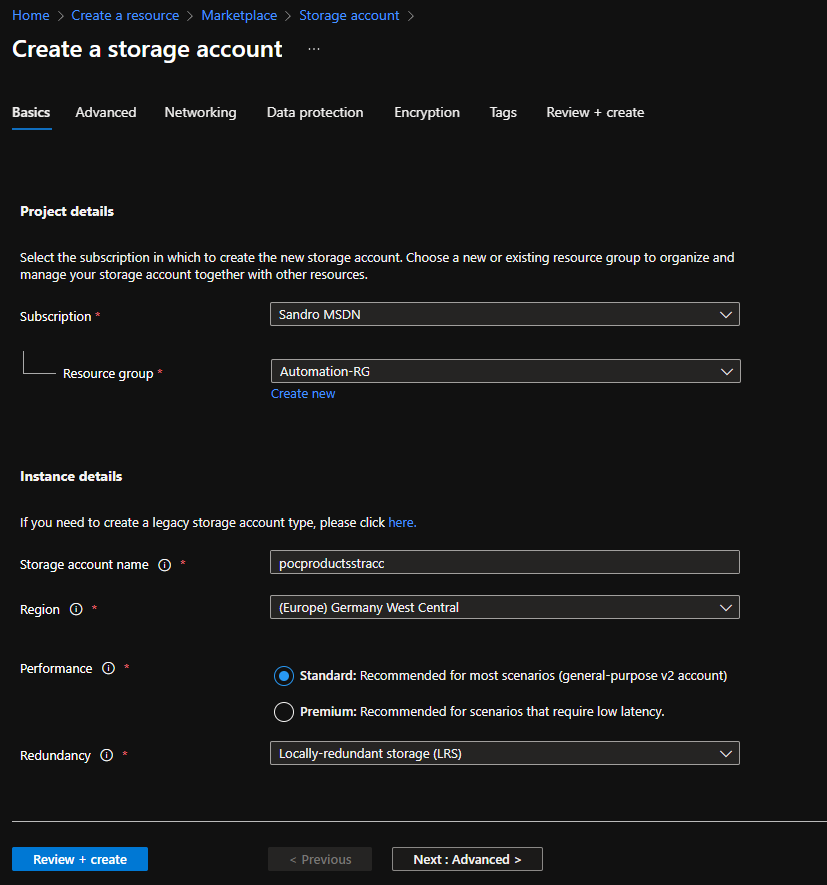The width and height of the screenshot is (827, 885).
Task: Click the blue Review + create button
Action: (80, 859)
